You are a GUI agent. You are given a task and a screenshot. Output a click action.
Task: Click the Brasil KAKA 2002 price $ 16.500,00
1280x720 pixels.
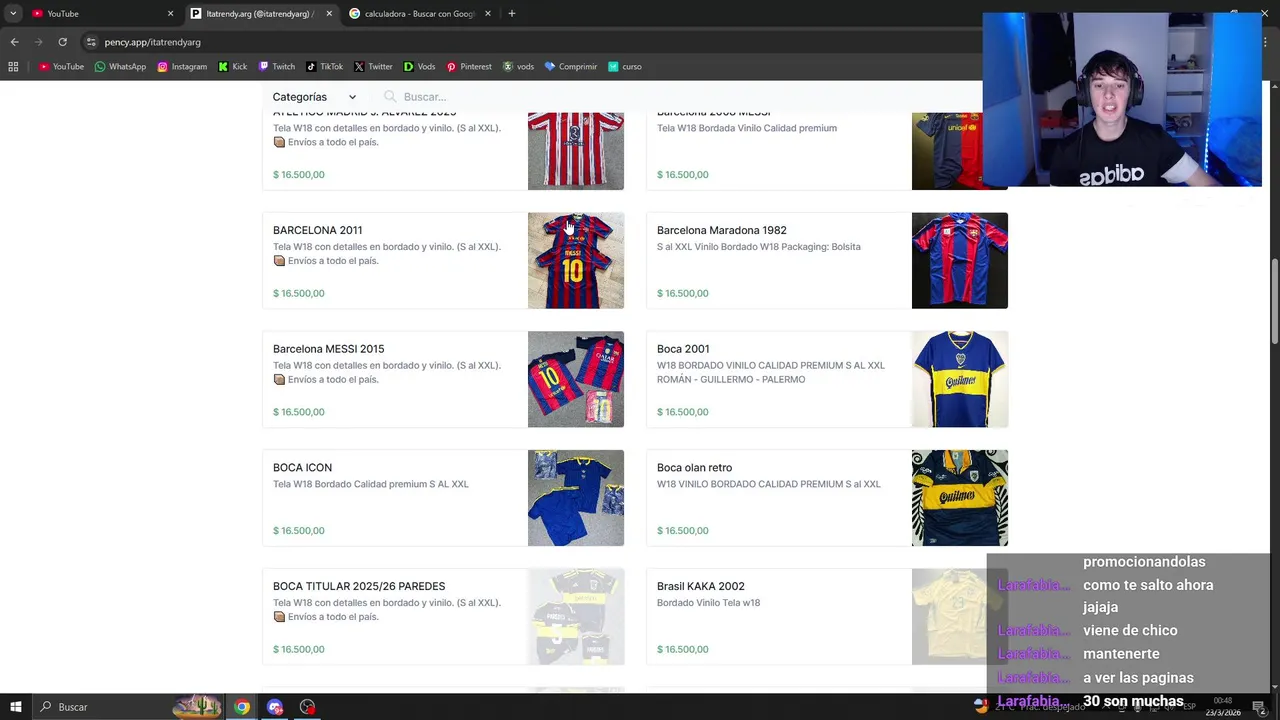click(x=683, y=650)
